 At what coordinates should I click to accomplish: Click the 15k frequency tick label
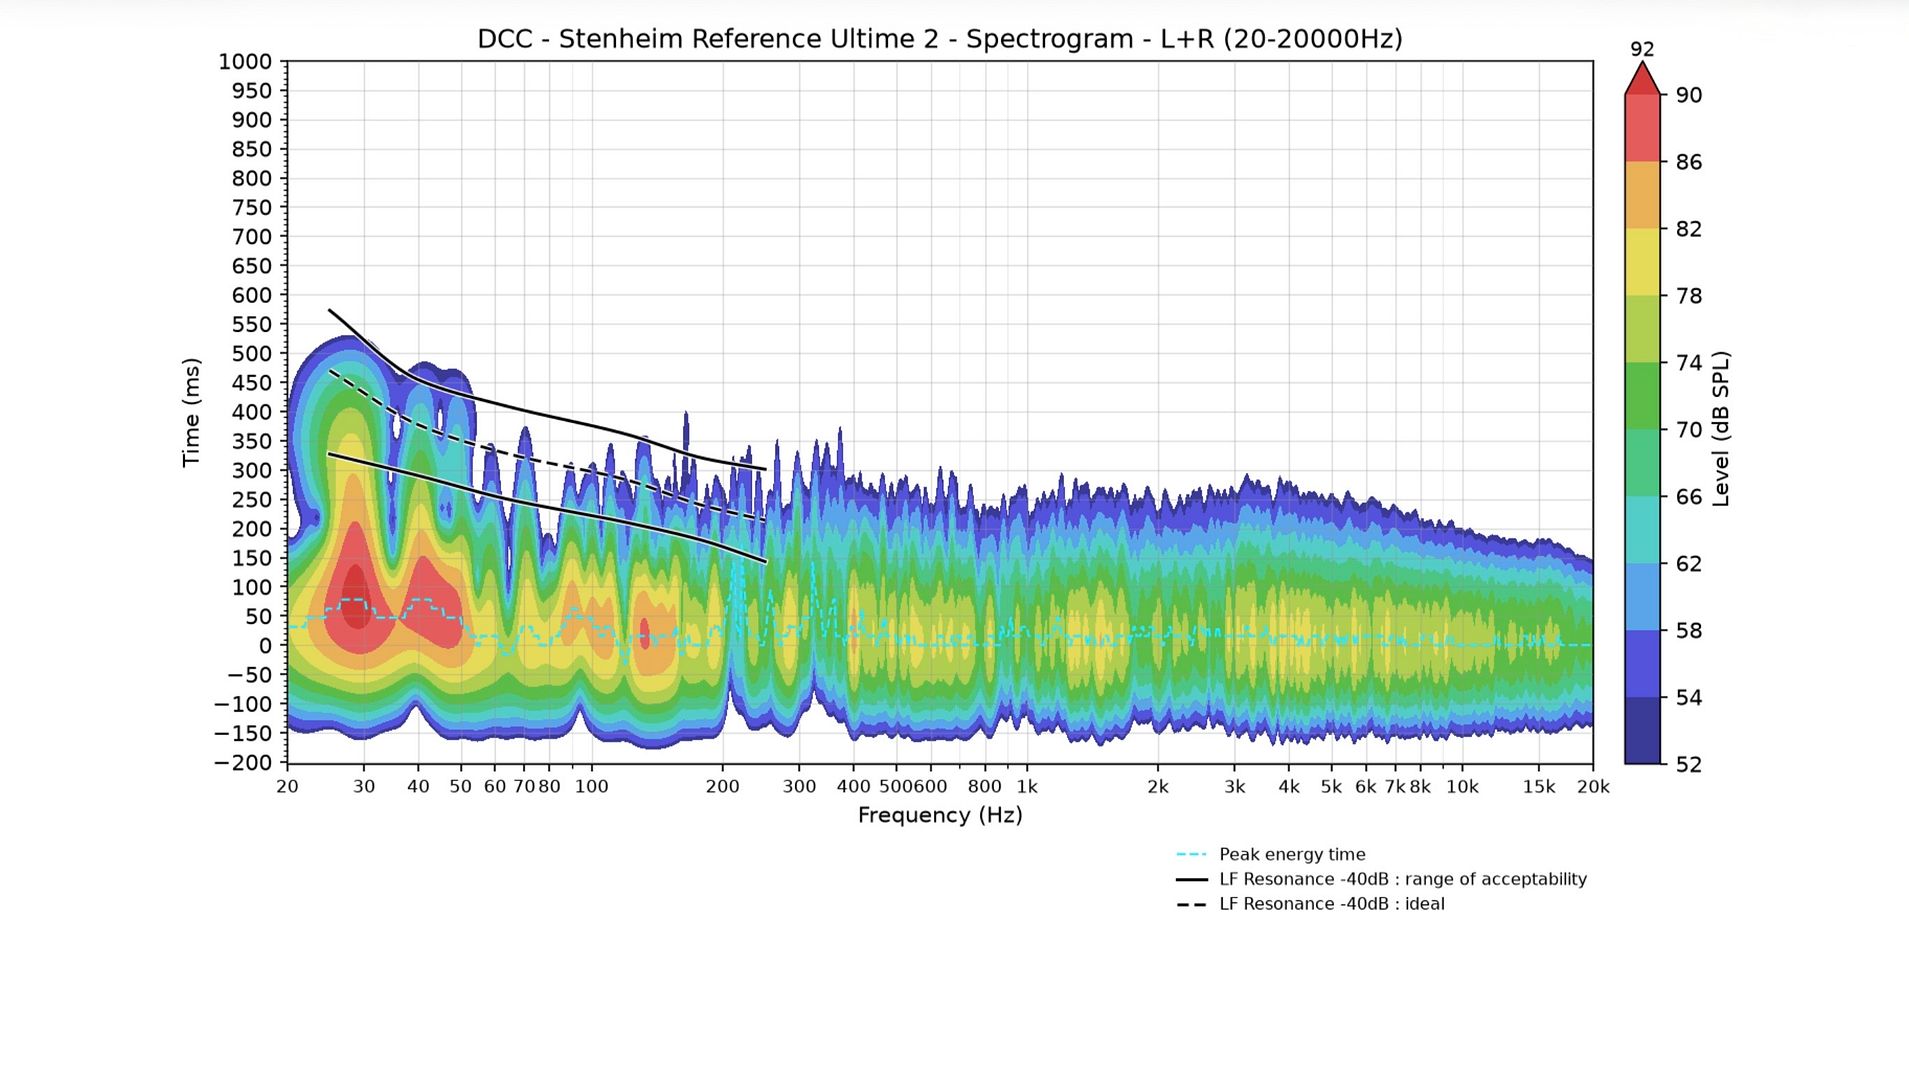coord(1539,787)
